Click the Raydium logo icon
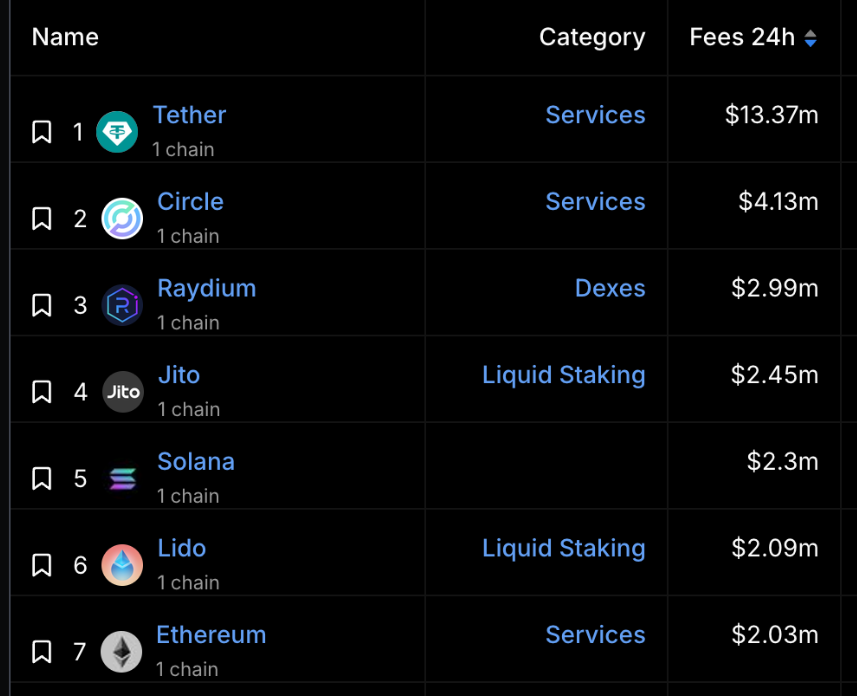Image resolution: width=857 pixels, height=696 pixels. [x=122, y=305]
